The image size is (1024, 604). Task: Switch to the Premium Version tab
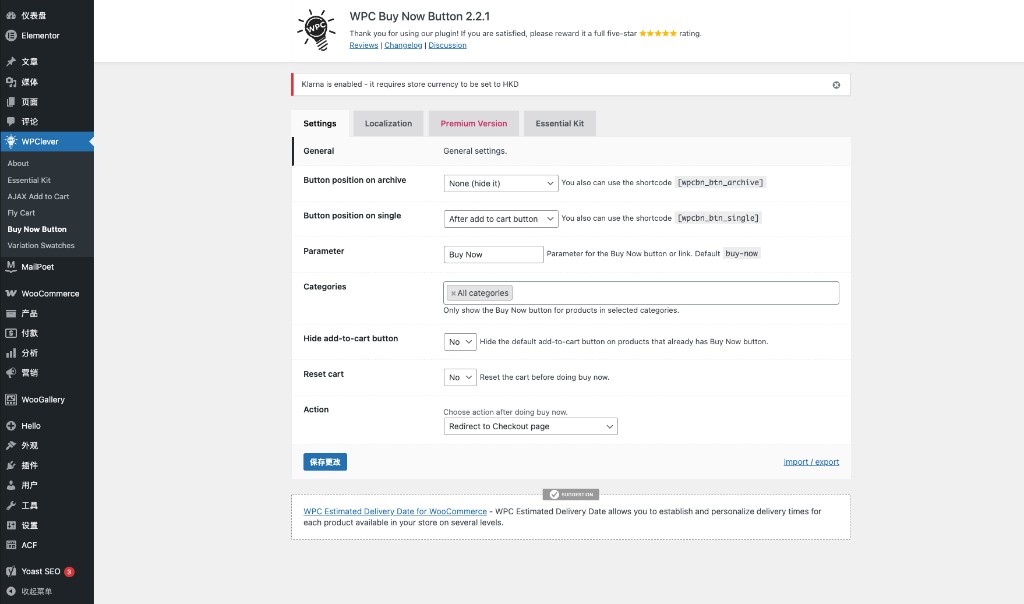coord(473,124)
